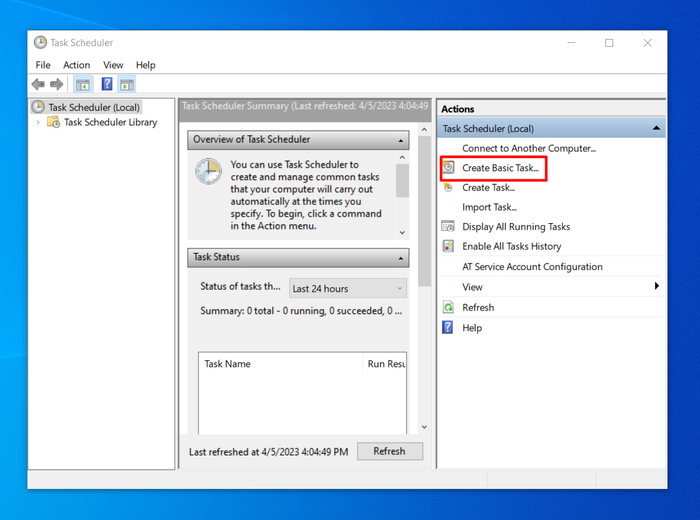Click the Run Result column header
700x520 pixels.
[x=385, y=364]
